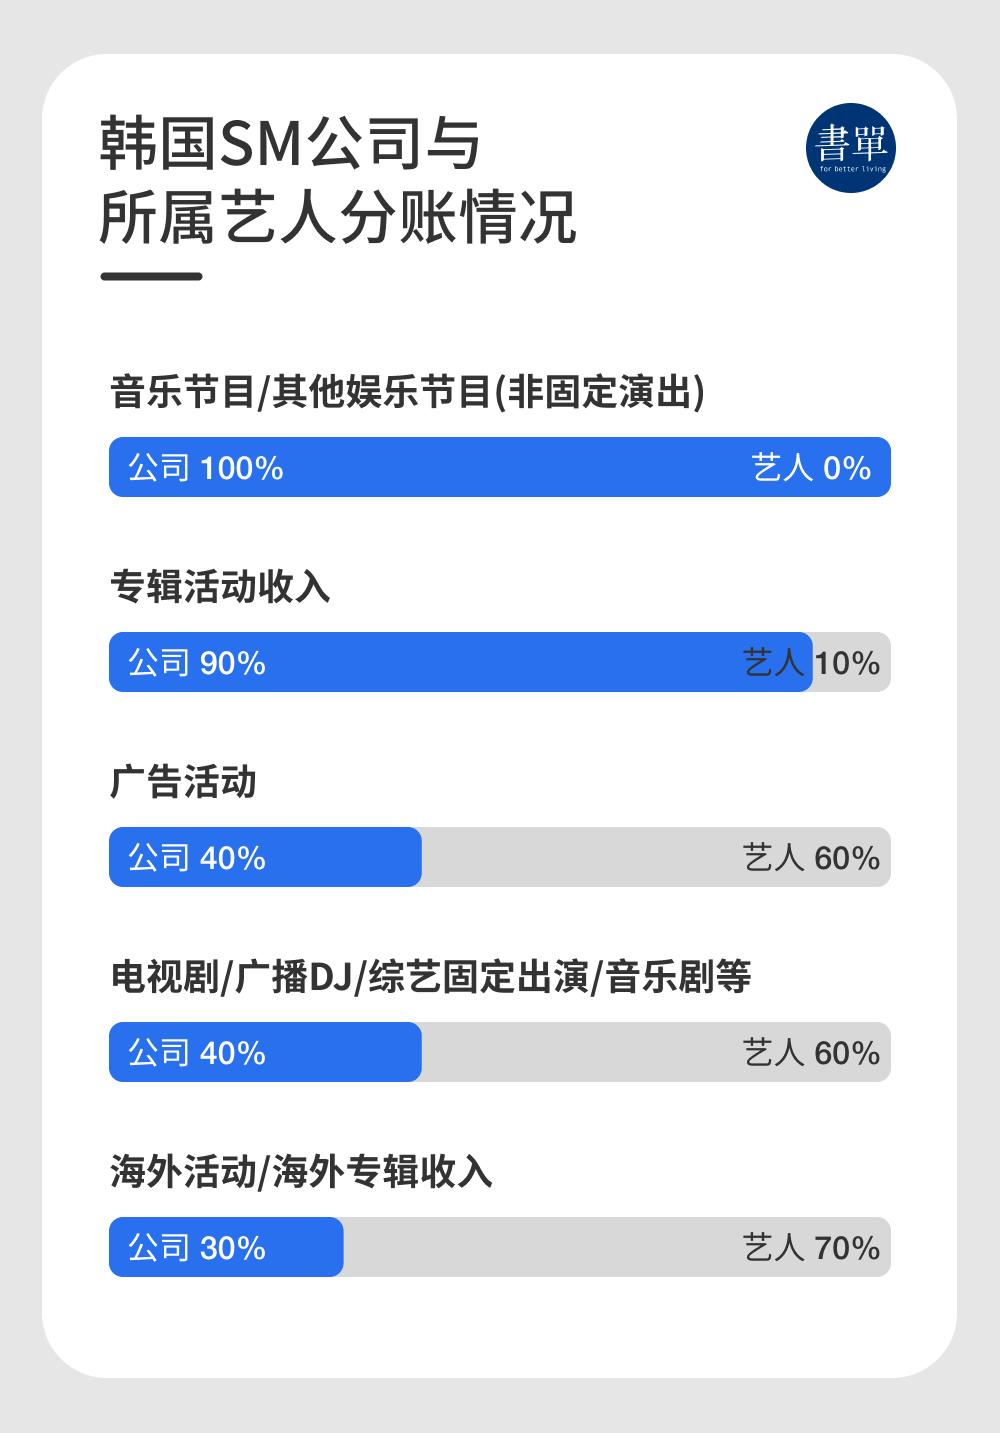The image size is (1000, 1433).
Task: Click the 'for better living' logo tagline
Action: pyautogui.click(x=851, y=169)
